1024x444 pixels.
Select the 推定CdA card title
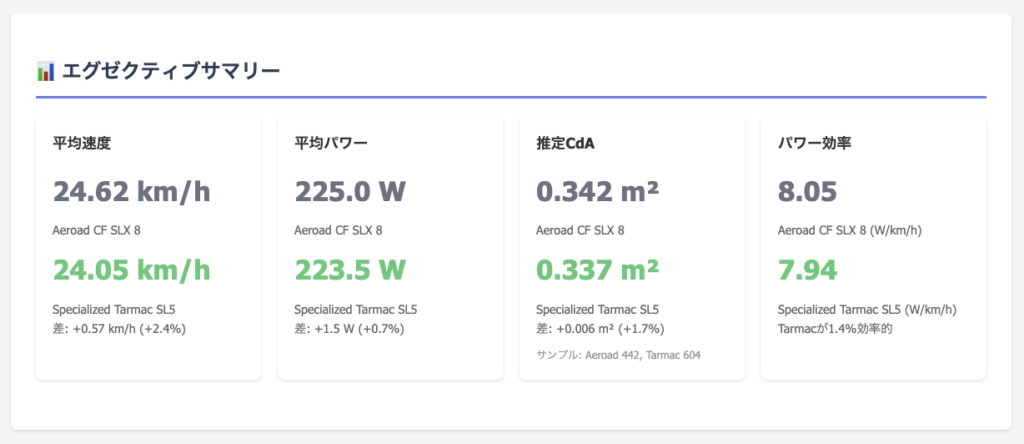click(566, 143)
